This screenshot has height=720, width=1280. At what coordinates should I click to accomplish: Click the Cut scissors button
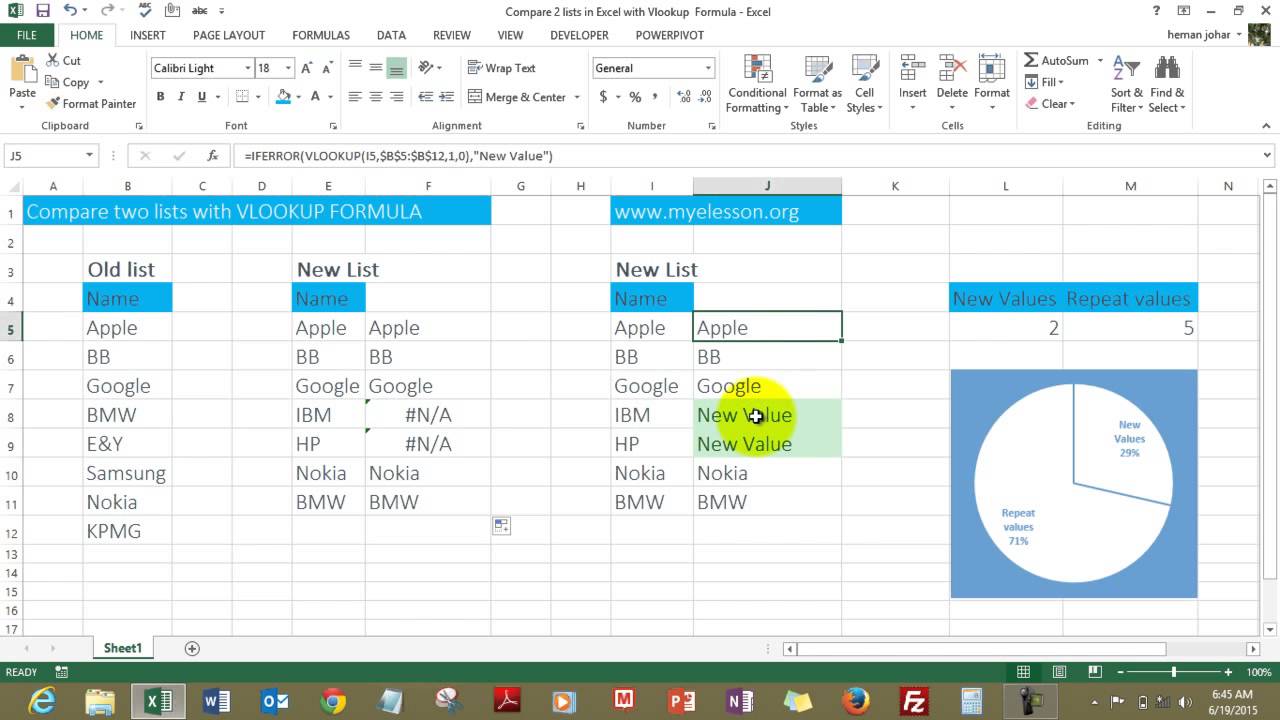(63, 61)
